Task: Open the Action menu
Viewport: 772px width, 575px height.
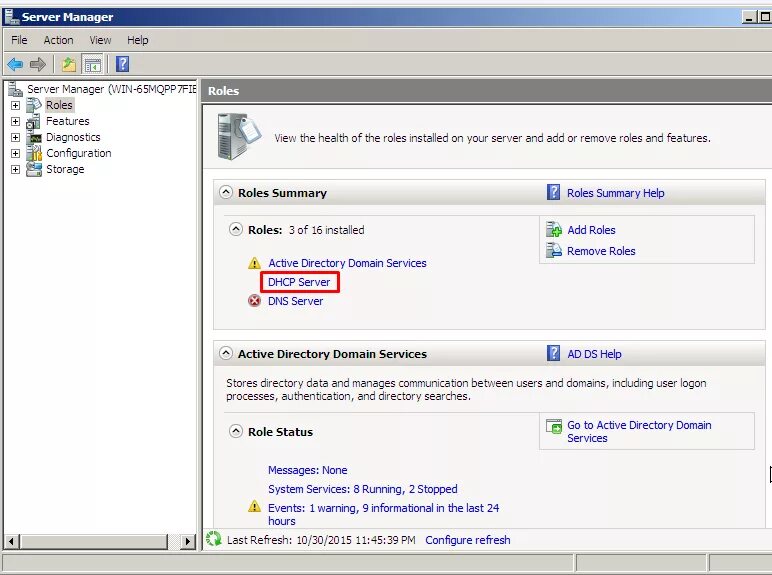Action: point(58,40)
